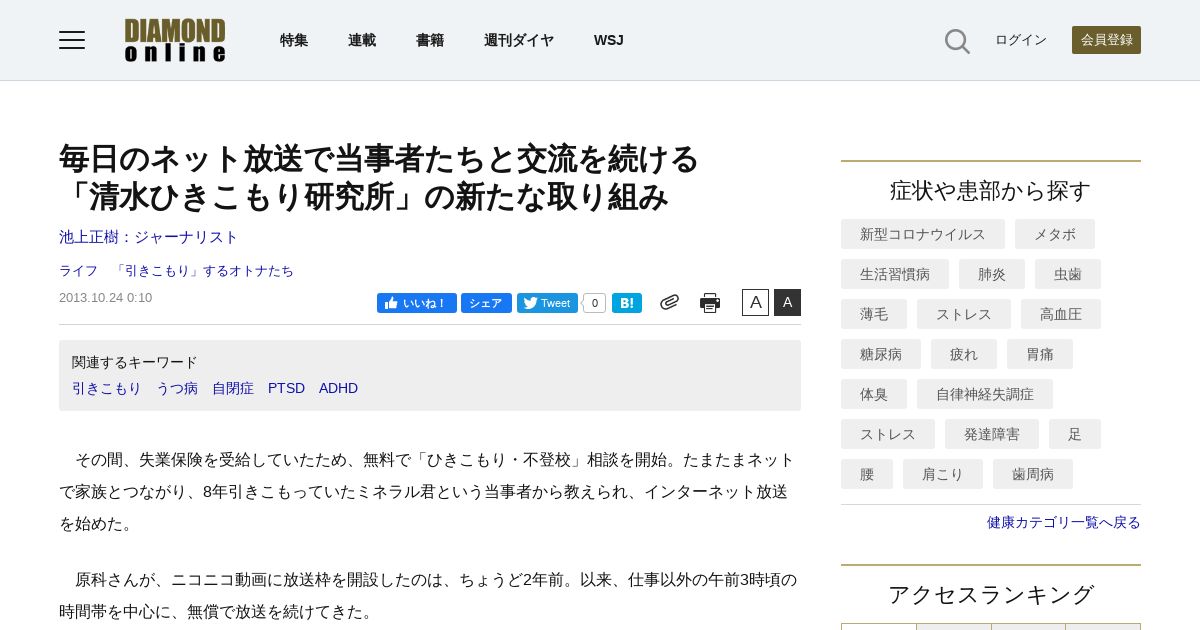Viewport: 1200px width, 630px height.
Task: Select the メタボ tag
Action: click(x=1055, y=234)
